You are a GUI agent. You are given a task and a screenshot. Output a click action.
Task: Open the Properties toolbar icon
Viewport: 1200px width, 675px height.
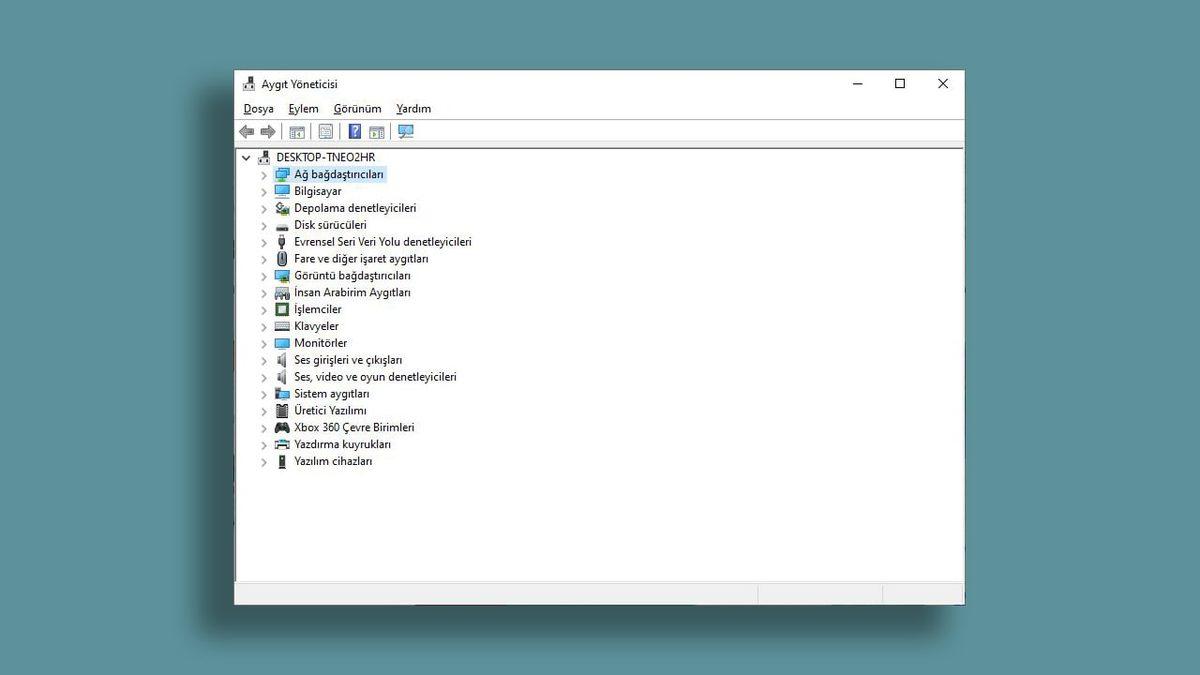coord(325,131)
